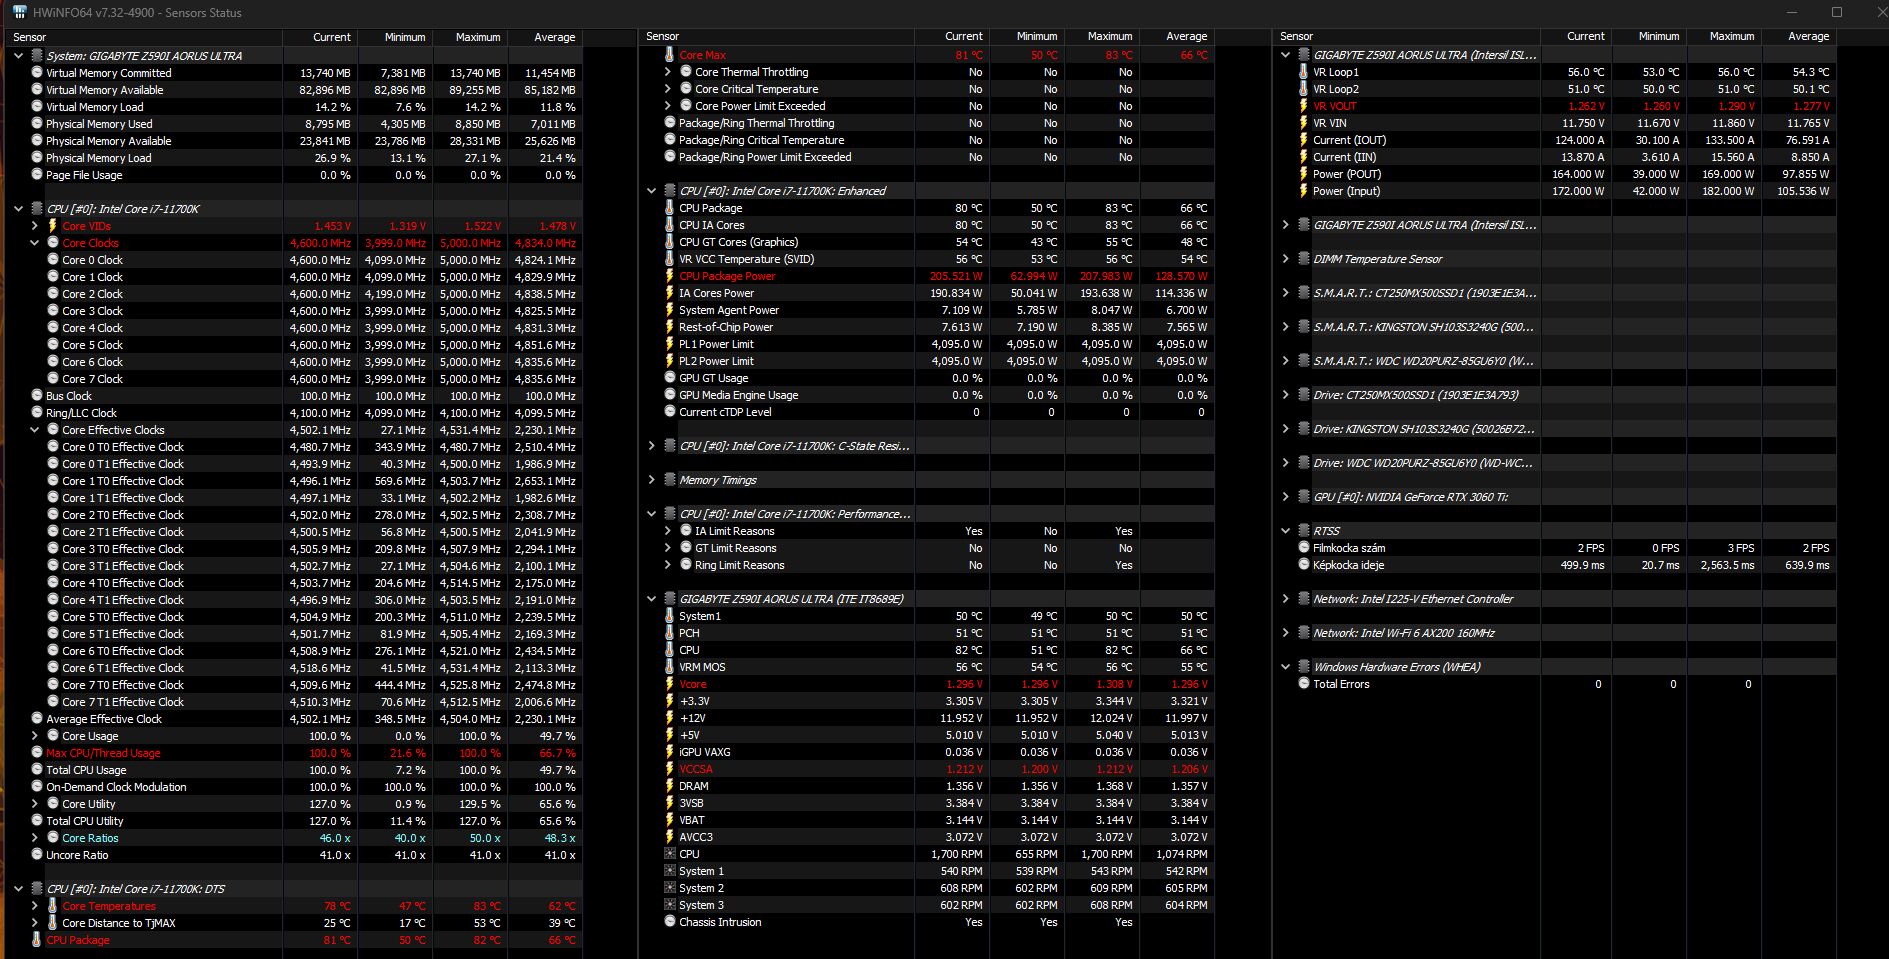Screen dimensions: 1889x959
Task: Click the Current column header in left panel
Action: 320,37
